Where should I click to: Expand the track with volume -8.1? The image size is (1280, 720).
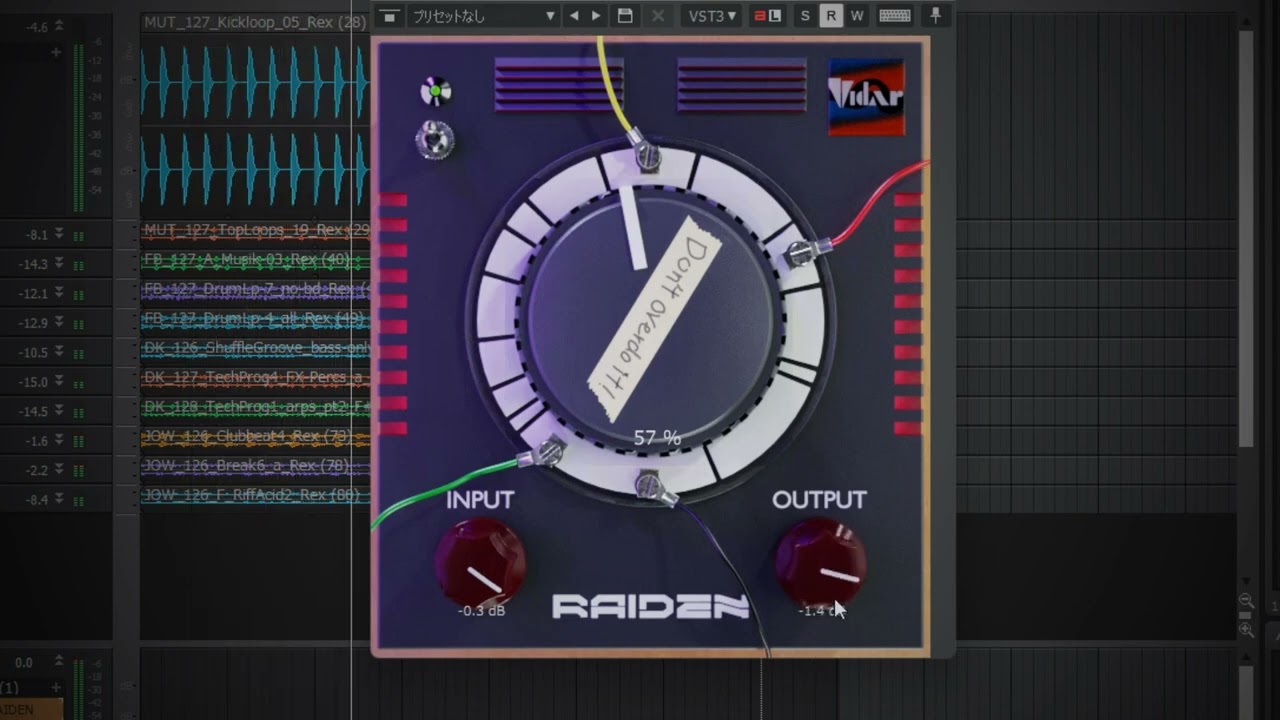59,234
